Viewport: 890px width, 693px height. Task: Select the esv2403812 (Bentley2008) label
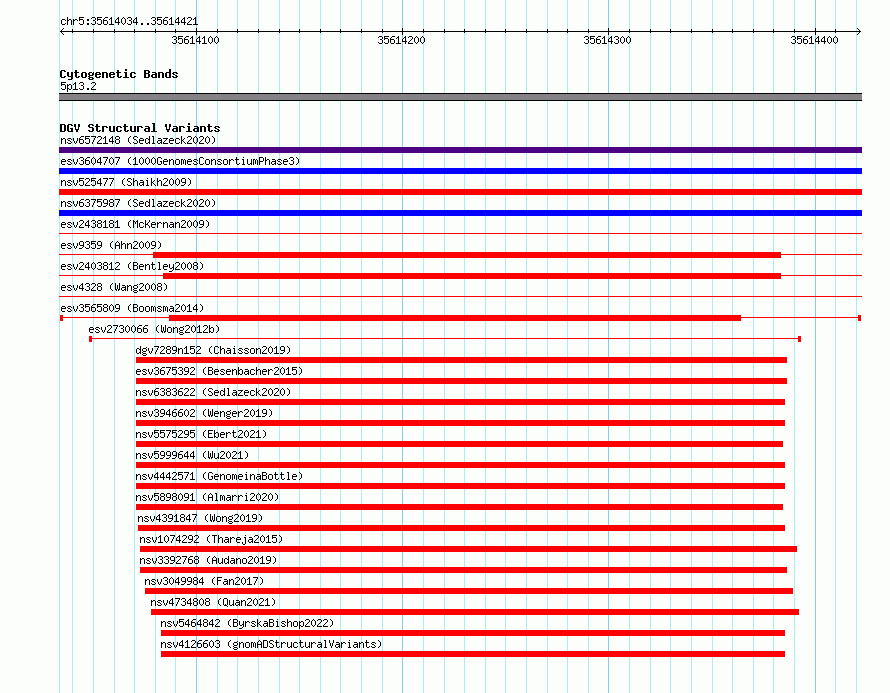[132, 266]
